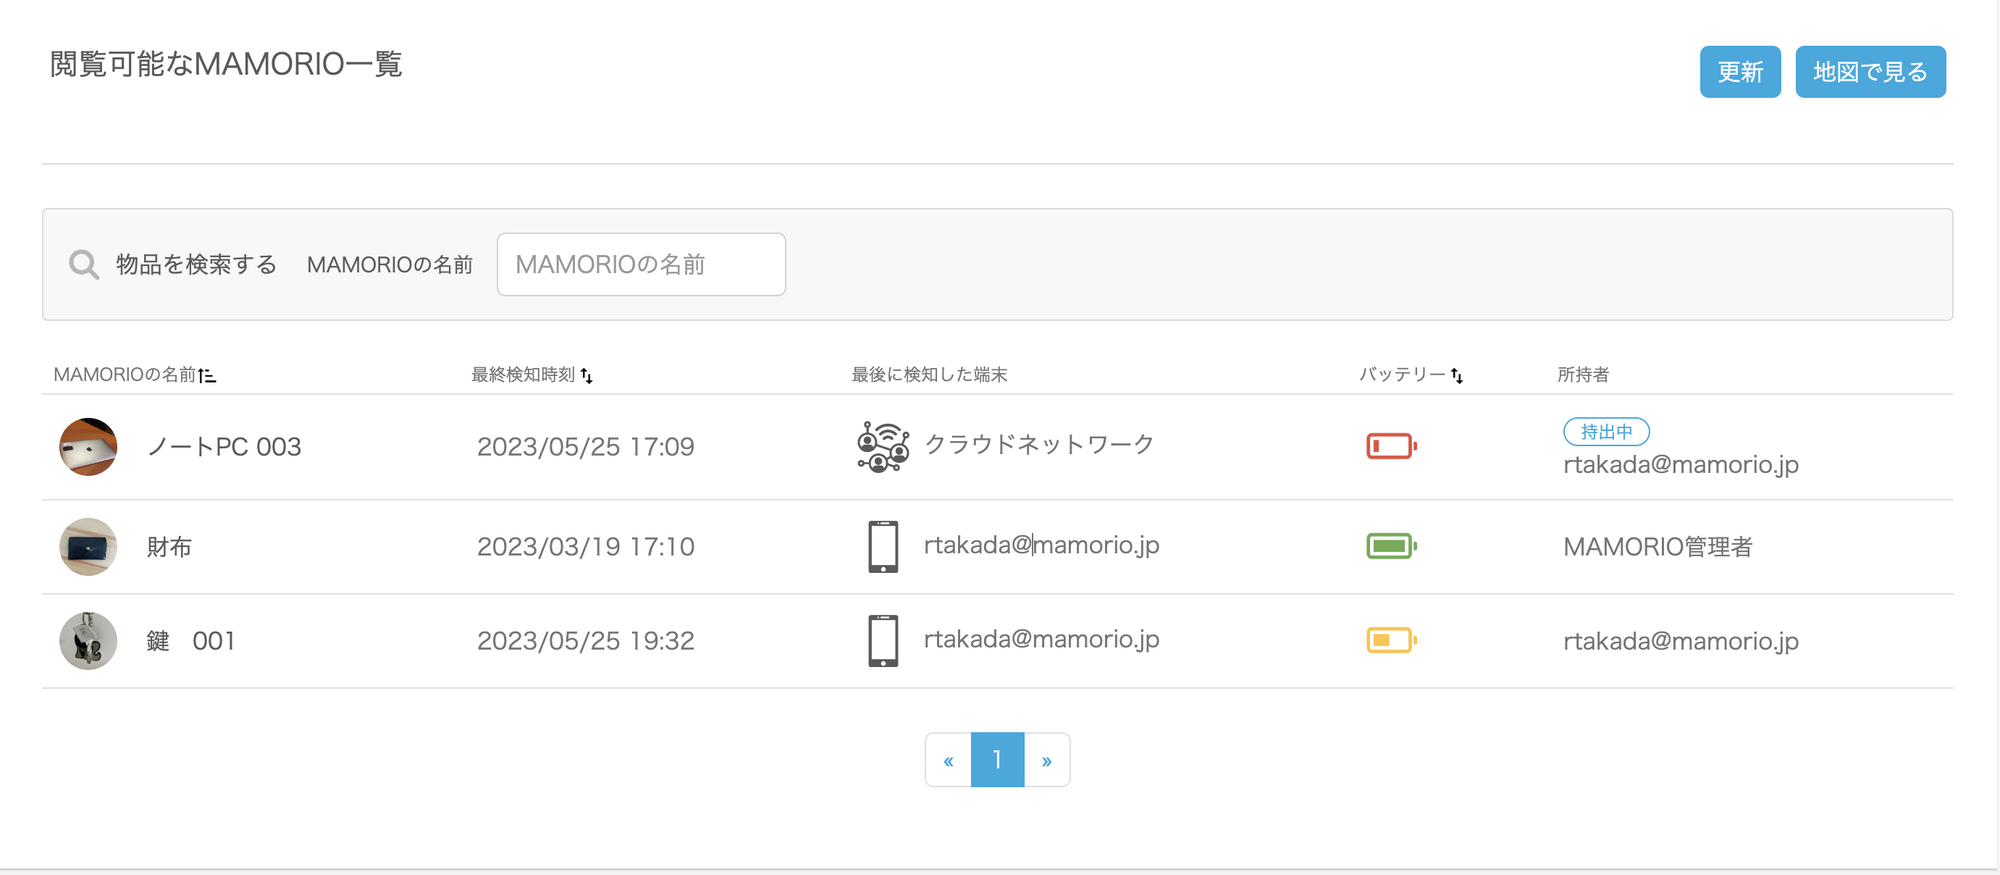Click the 鍵 001 row's detected device email
This screenshot has width=2000, height=875.
1042,640
